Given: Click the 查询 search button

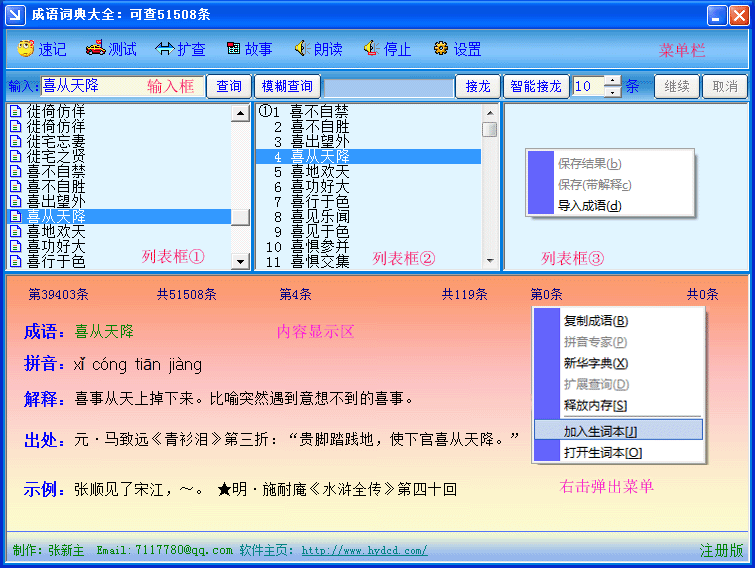Looking at the screenshot, I should point(229,87).
